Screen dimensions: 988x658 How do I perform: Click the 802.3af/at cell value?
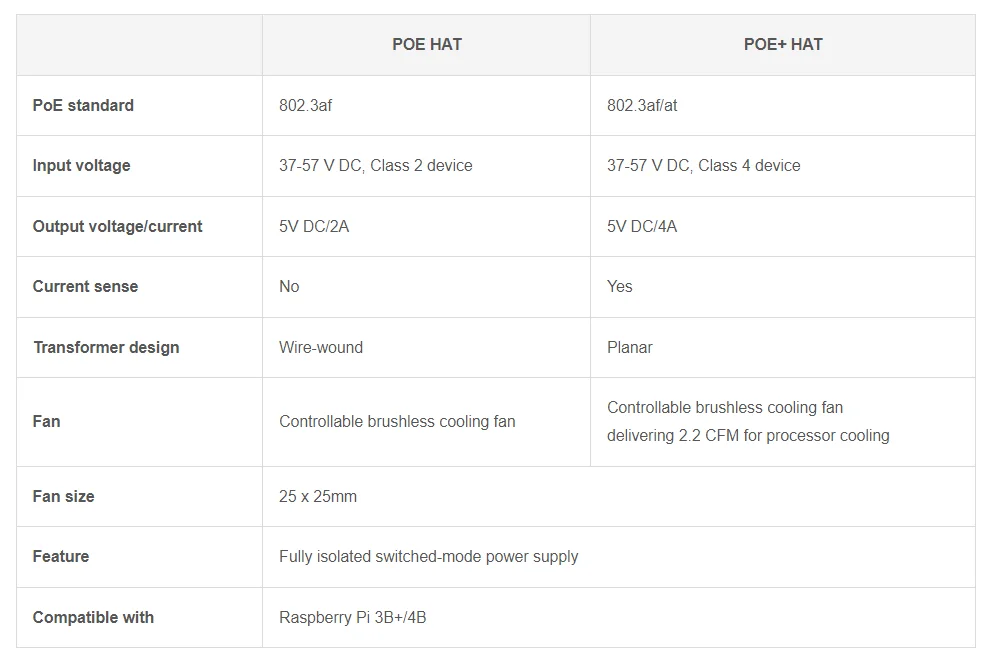642,105
